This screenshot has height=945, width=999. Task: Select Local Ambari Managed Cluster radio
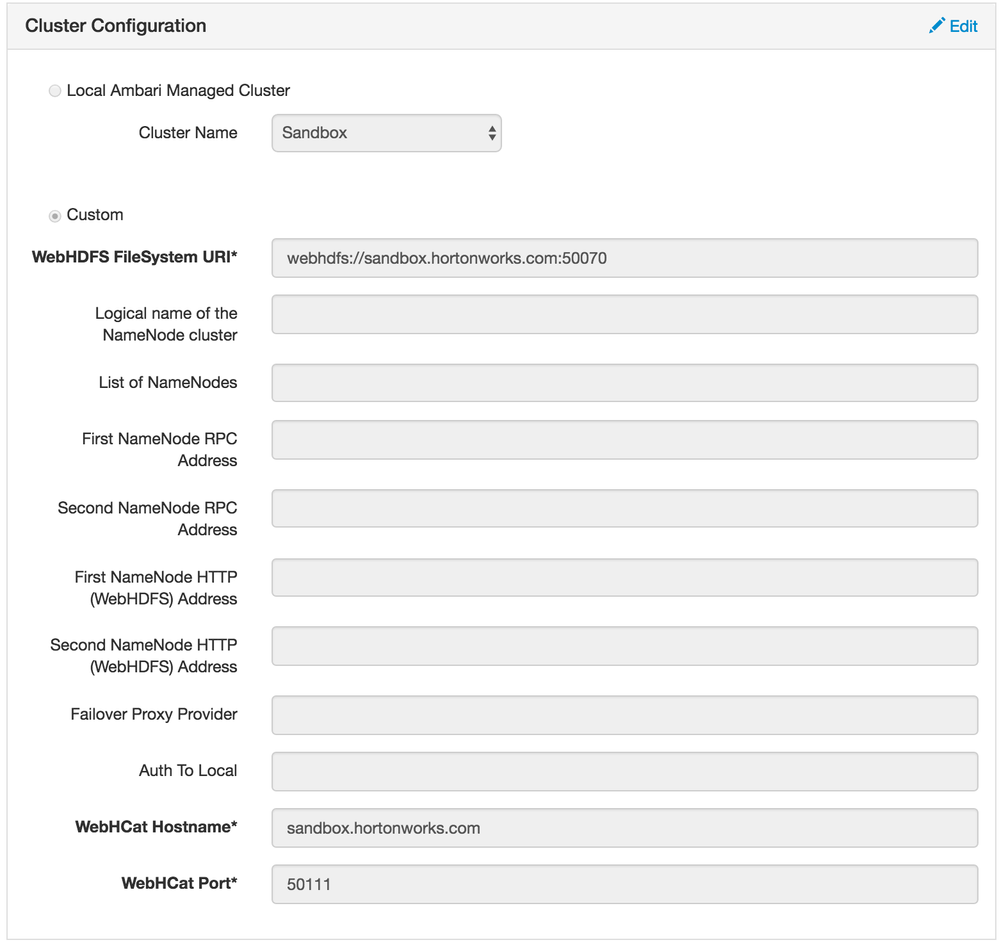click(x=55, y=91)
